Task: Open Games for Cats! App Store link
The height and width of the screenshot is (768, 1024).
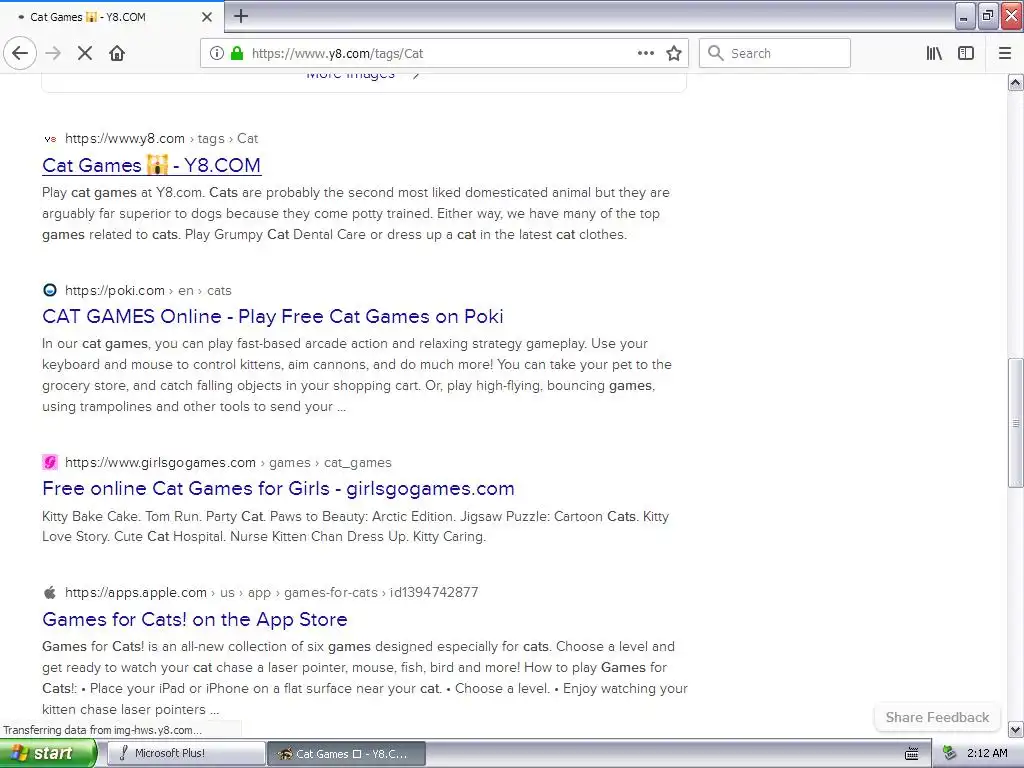Action: point(195,619)
